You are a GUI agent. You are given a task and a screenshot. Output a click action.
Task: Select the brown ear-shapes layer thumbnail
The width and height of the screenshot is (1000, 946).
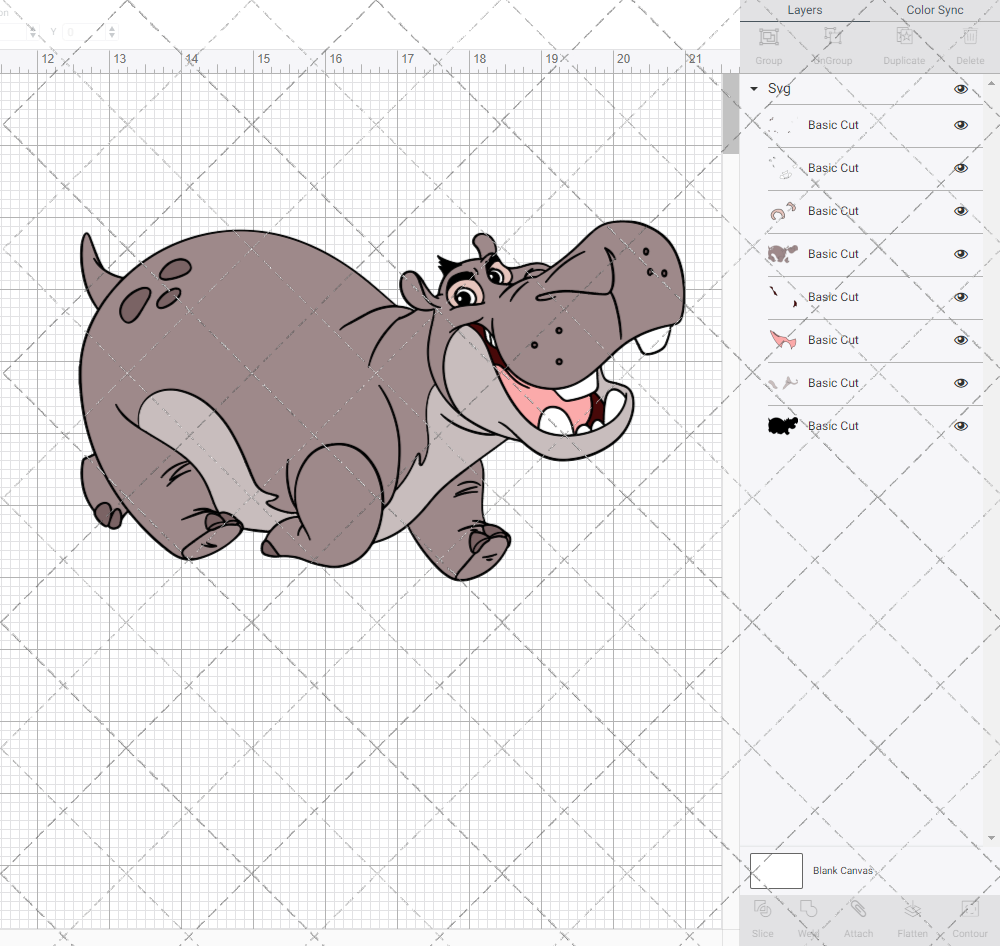coord(783,211)
